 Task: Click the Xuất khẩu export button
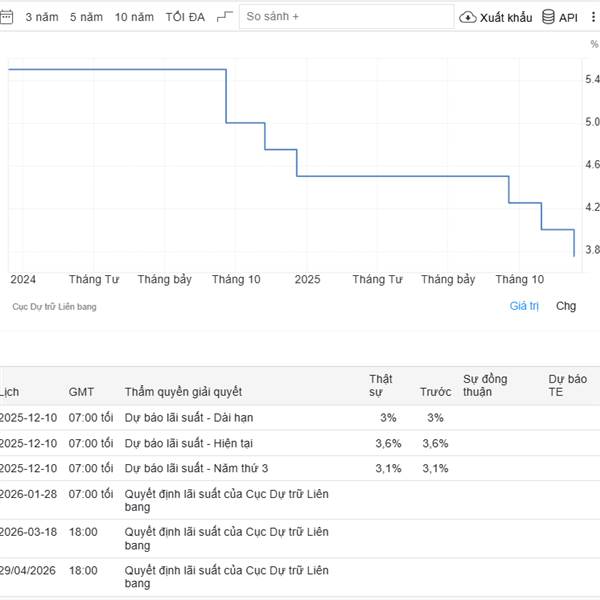(505, 17)
